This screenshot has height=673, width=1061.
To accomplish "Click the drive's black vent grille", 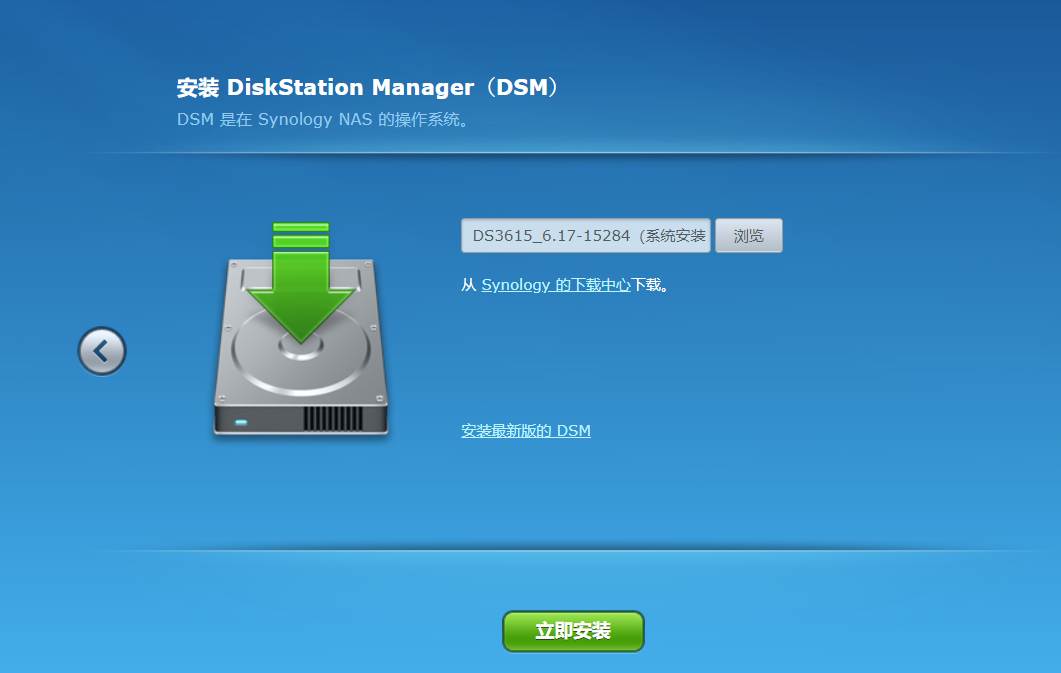I will point(333,419).
